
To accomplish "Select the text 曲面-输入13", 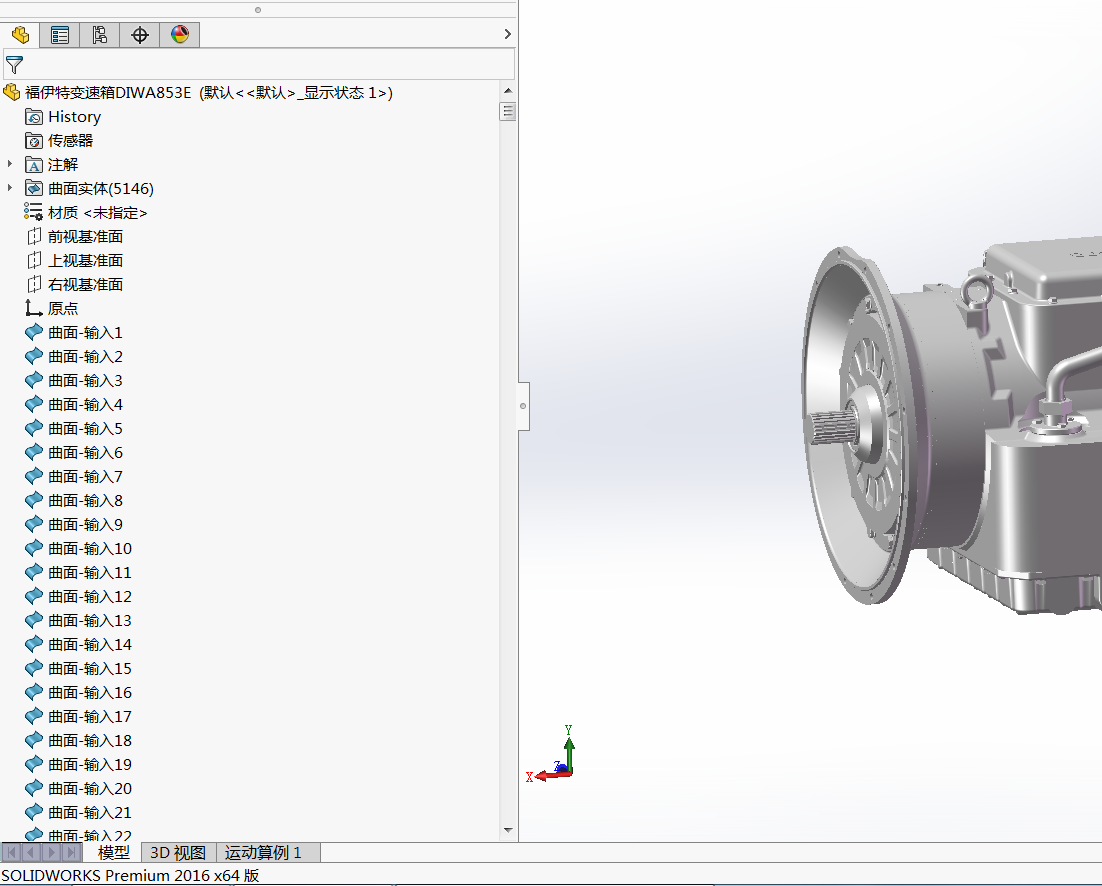I will [90, 620].
